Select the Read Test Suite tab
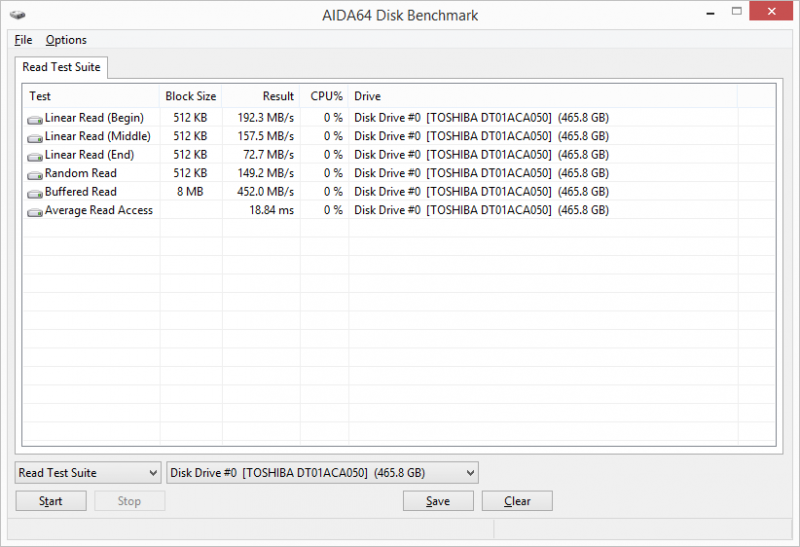The image size is (800, 547). tap(61, 67)
